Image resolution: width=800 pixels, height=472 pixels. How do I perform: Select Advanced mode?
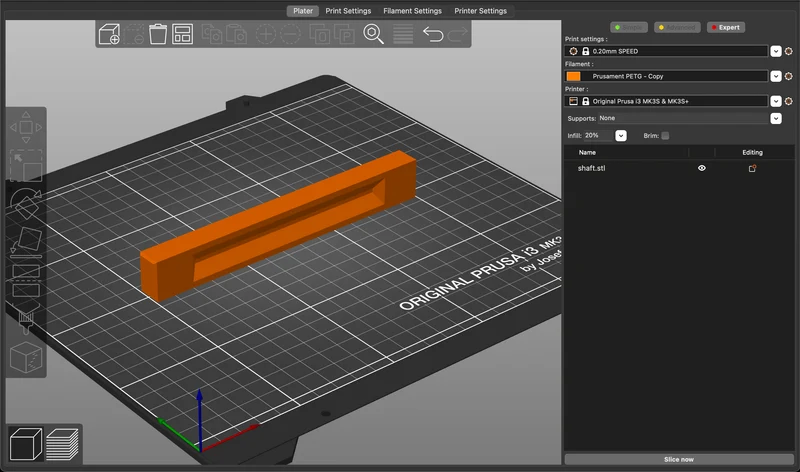click(677, 28)
